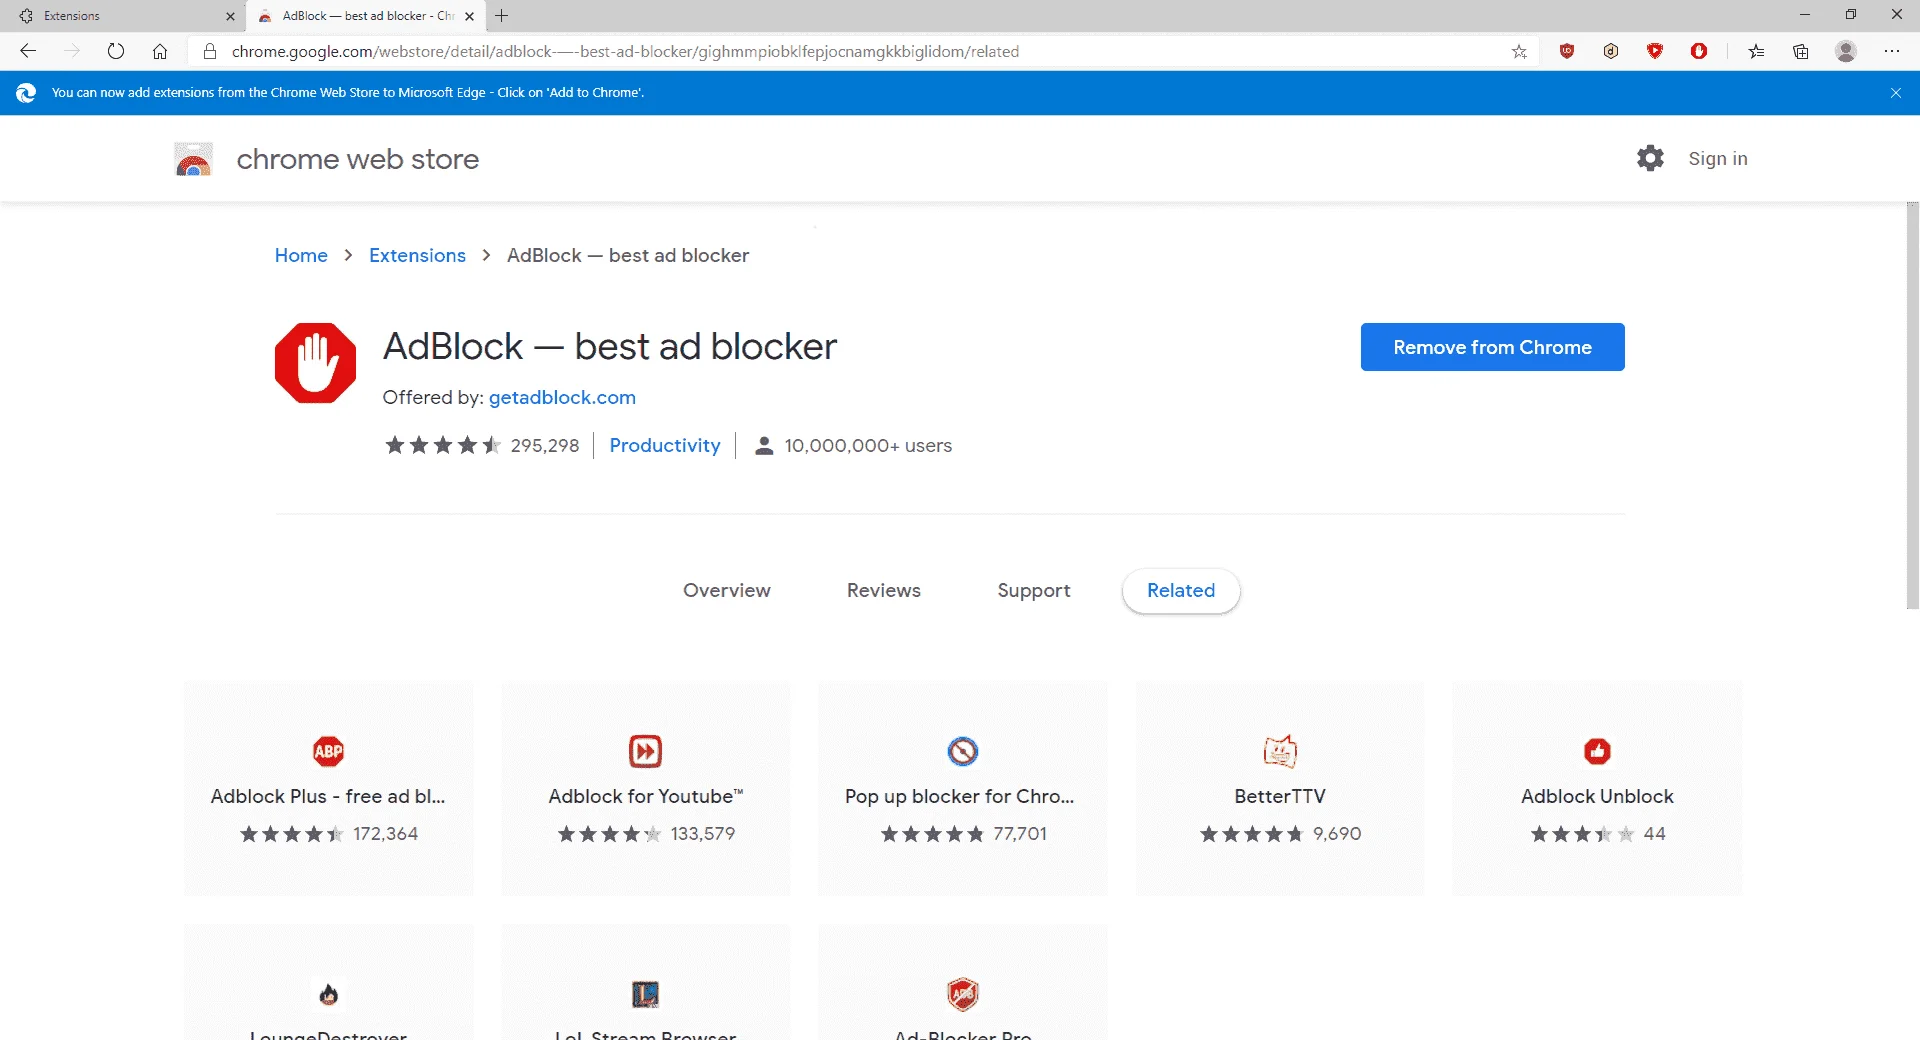Open a new browser tab
This screenshot has width=1920, height=1040.
pos(502,16)
